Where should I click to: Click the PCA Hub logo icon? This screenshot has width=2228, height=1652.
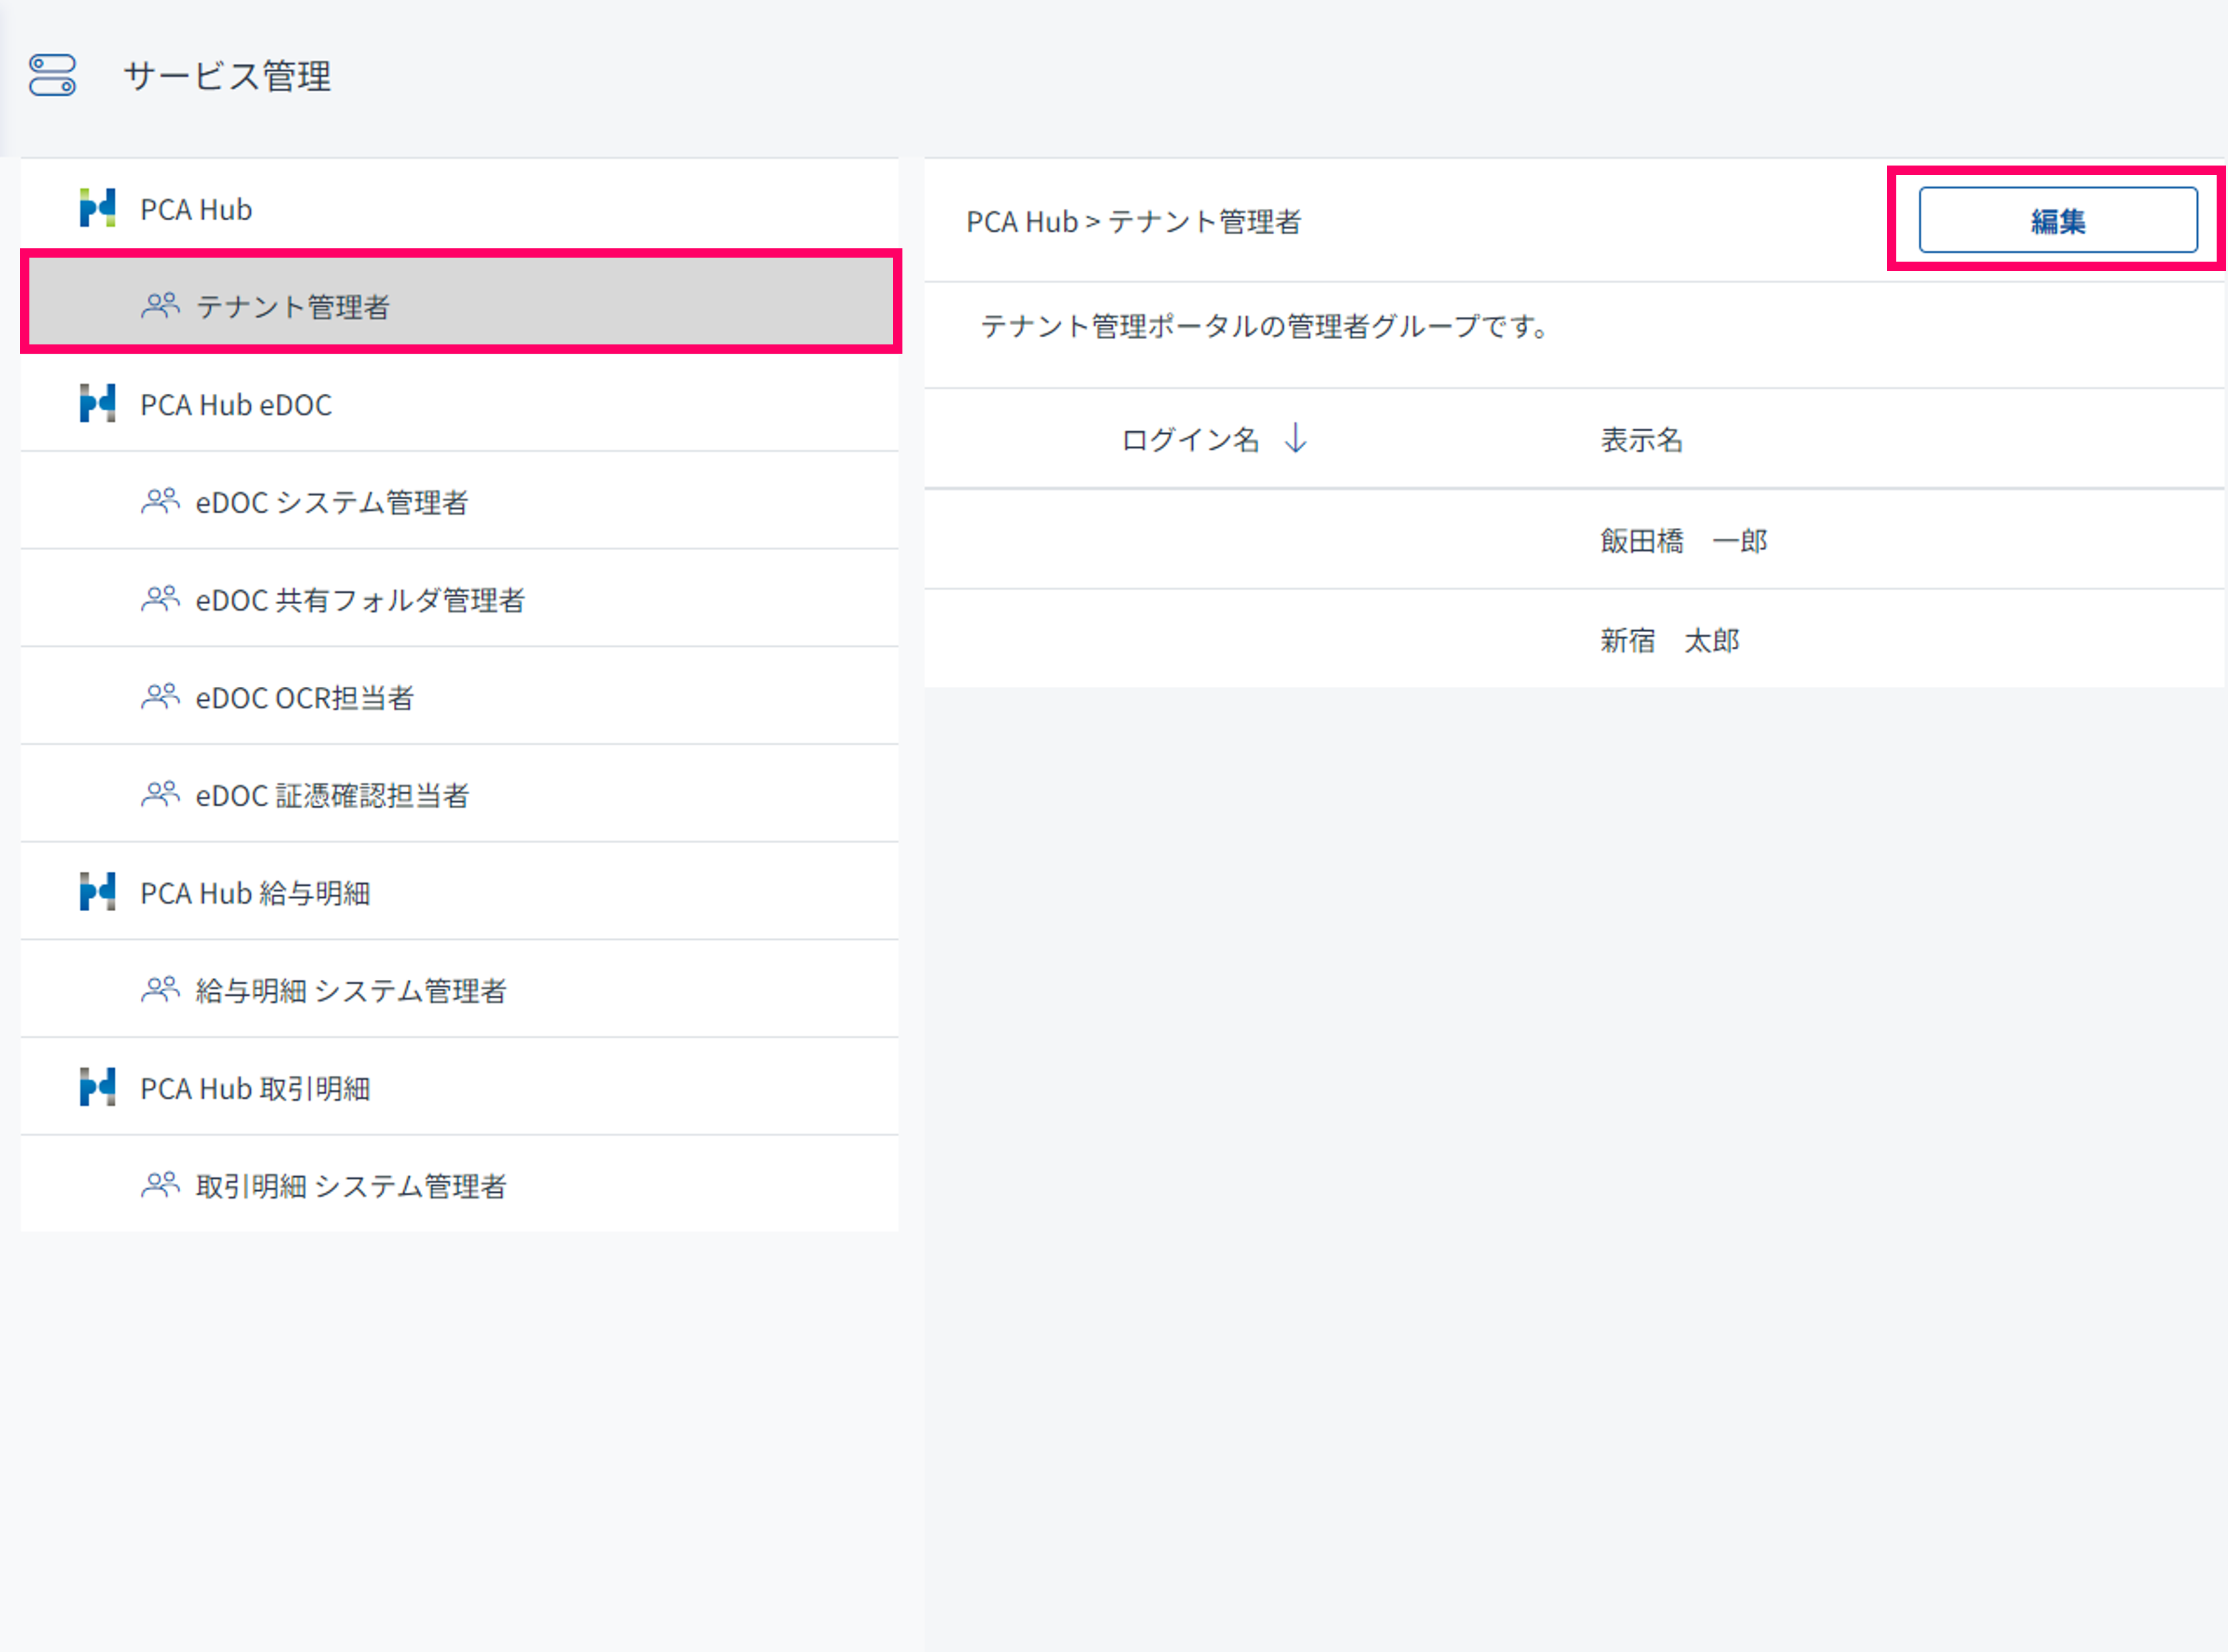(97, 208)
